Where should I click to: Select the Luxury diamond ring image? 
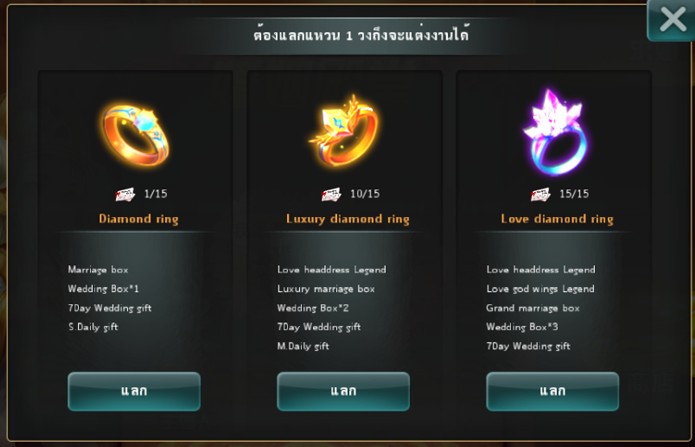click(x=344, y=132)
